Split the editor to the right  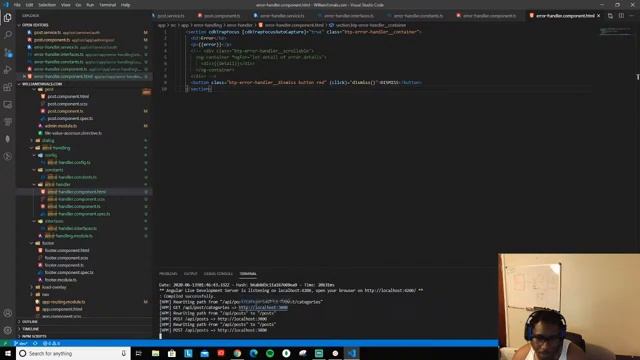pyautogui.click(x=621, y=16)
